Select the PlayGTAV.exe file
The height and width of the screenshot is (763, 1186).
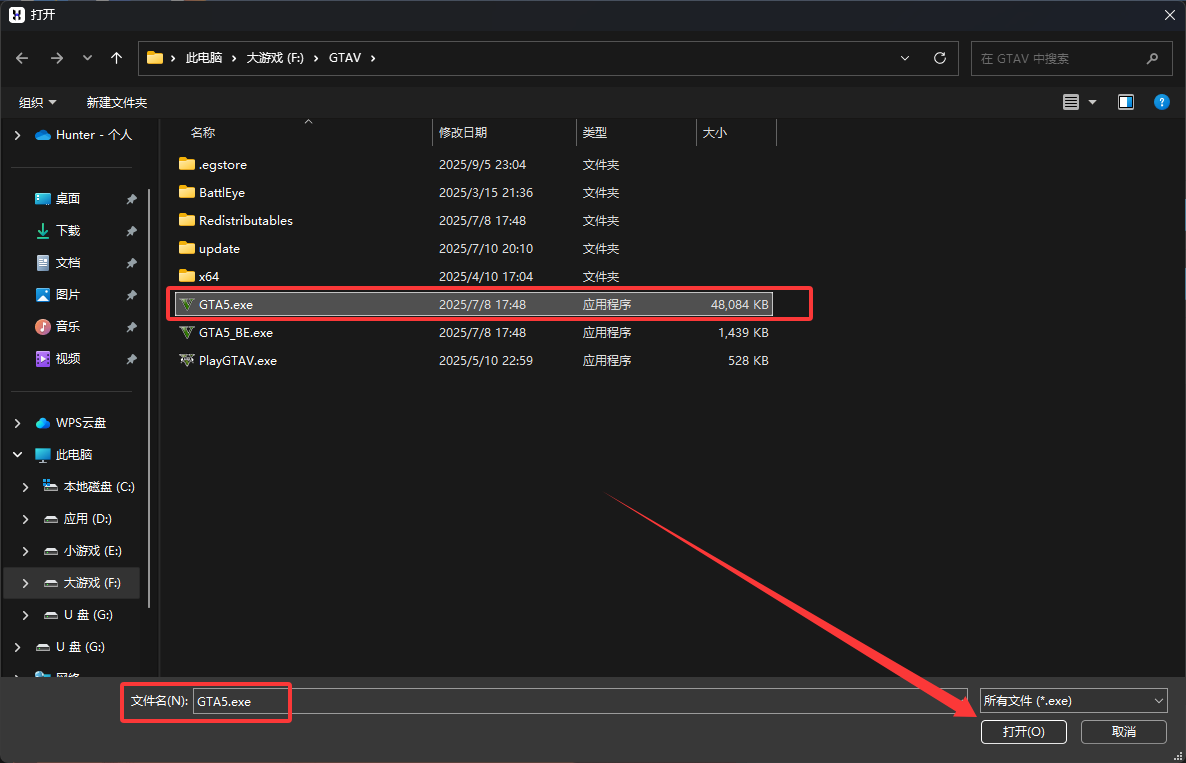[237, 360]
